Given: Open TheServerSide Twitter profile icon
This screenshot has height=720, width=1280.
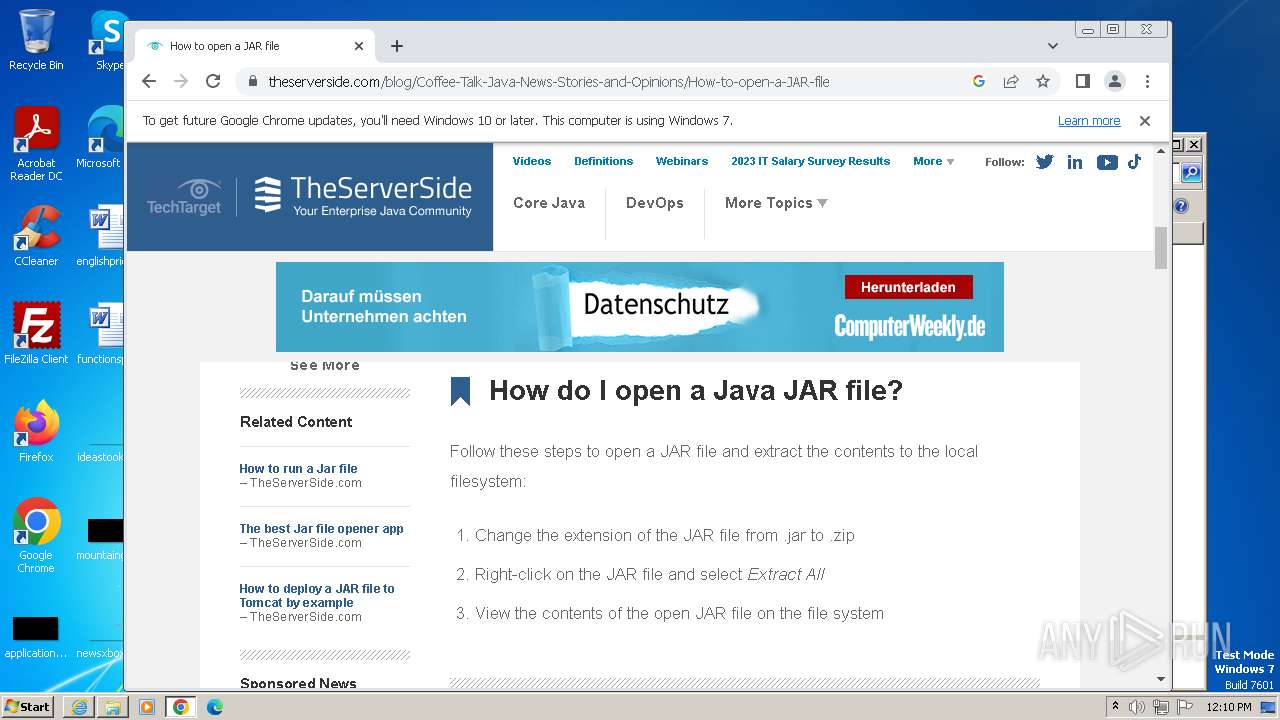Looking at the screenshot, I should coord(1045,161).
